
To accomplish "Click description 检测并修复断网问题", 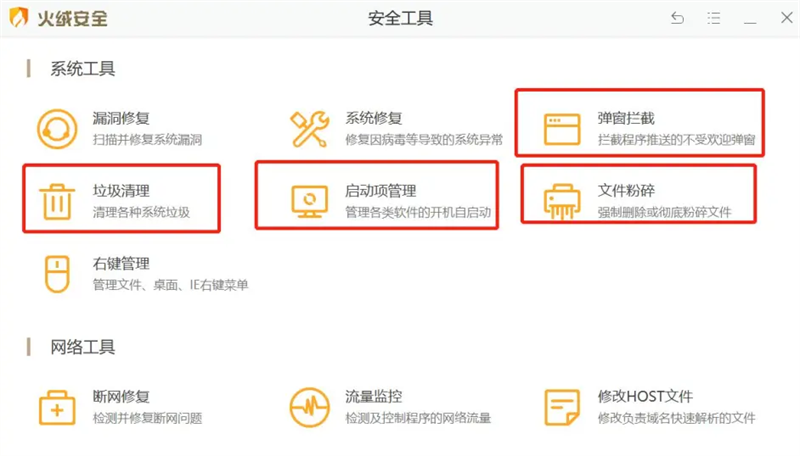I will [x=147, y=418].
